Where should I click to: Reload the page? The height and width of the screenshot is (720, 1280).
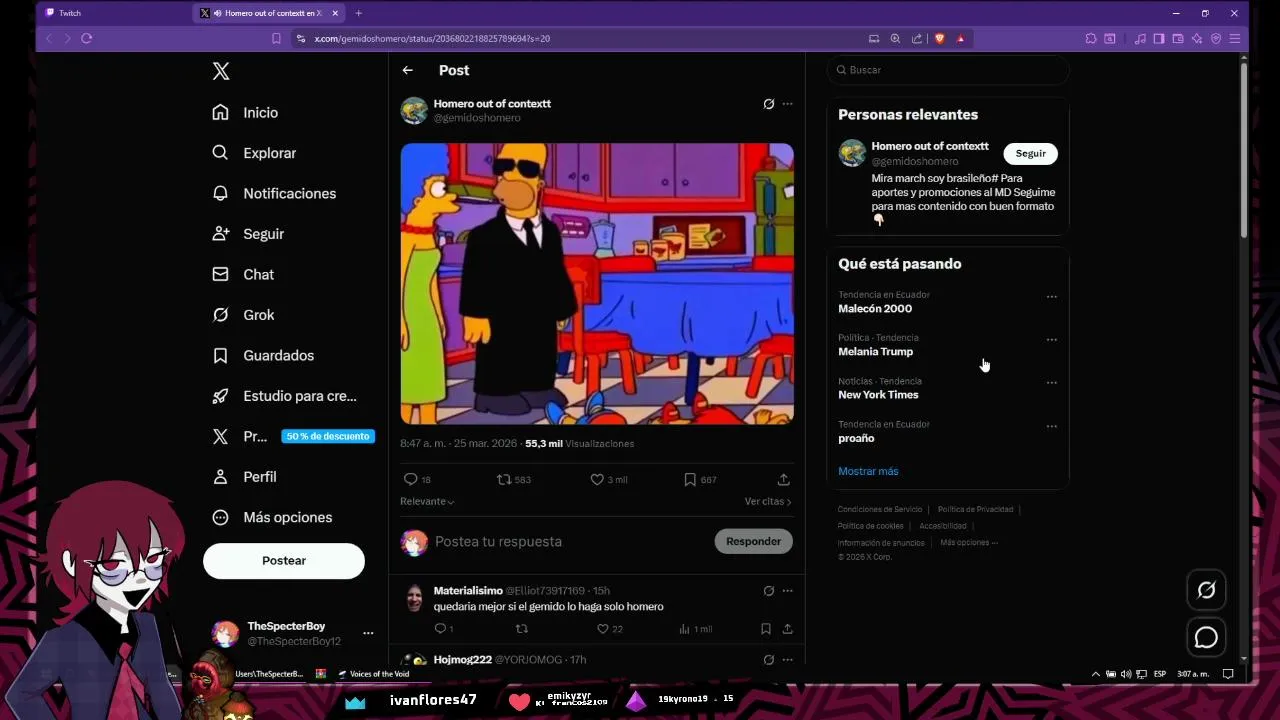click(87, 38)
